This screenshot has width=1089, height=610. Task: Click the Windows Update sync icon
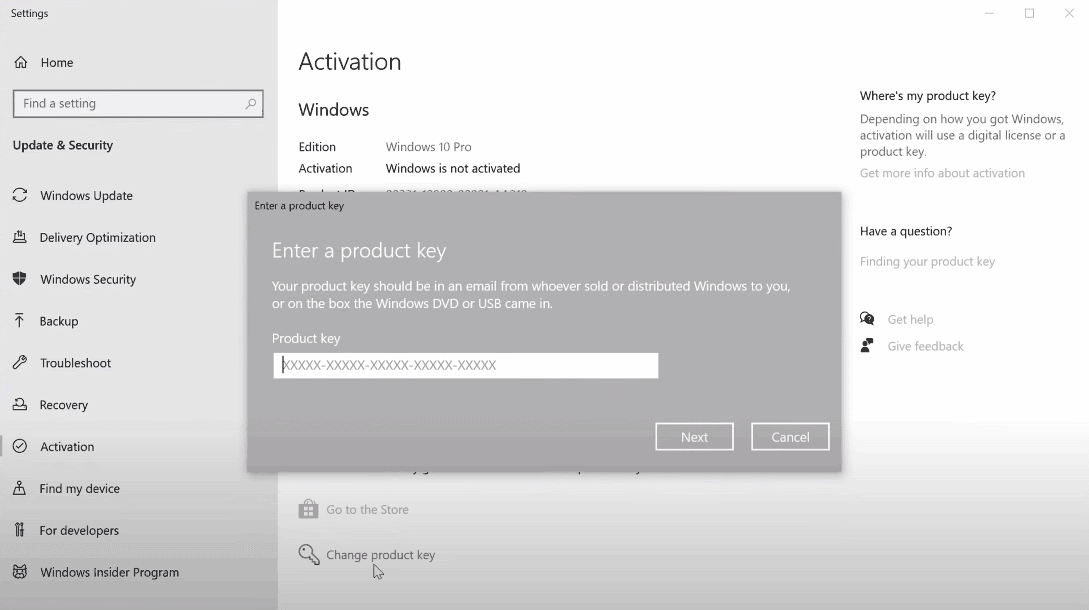[20, 195]
